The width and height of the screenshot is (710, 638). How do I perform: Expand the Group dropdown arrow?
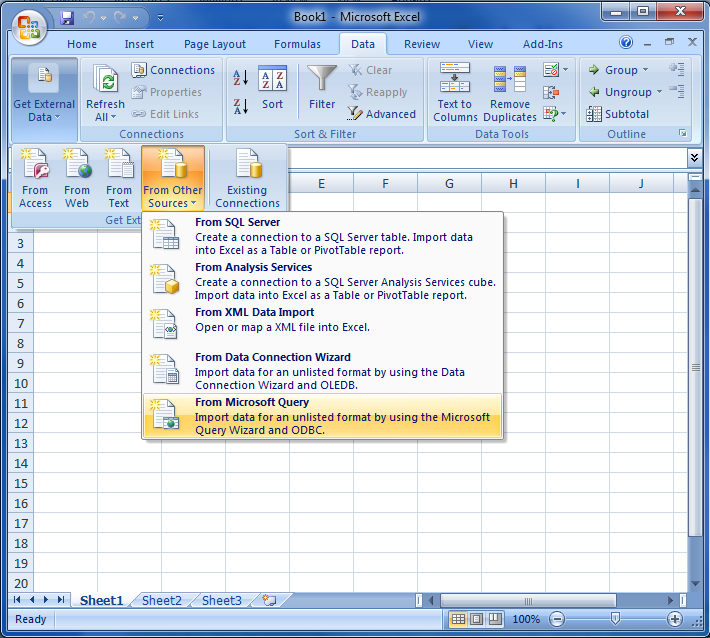click(x=645, y=70)
